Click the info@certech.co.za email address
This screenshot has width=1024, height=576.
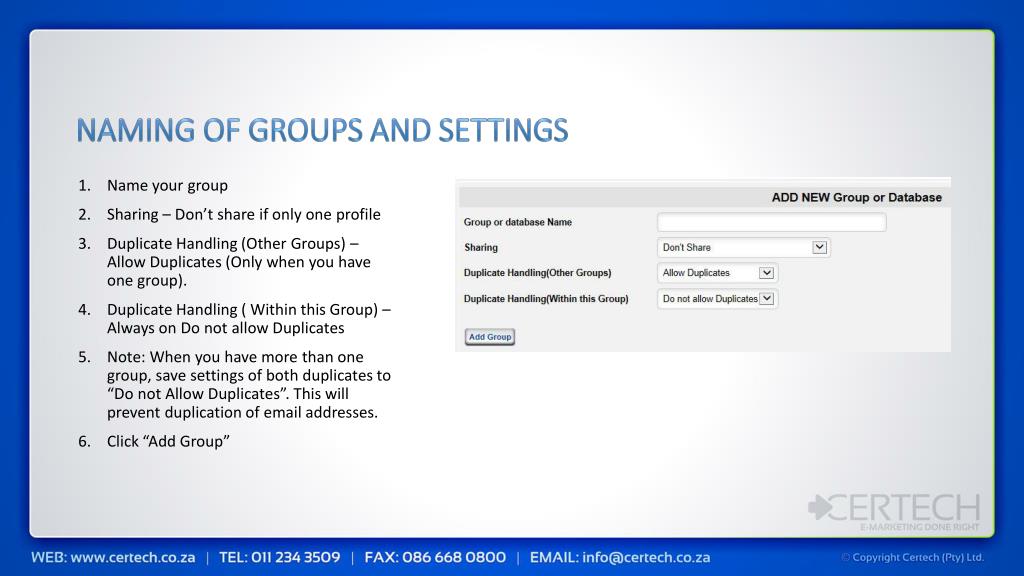(646, 557)
